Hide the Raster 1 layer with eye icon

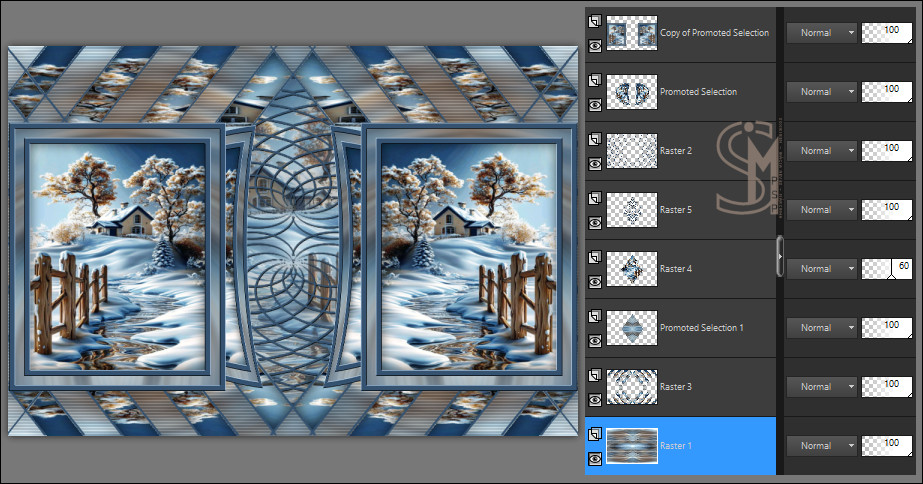tap(595, 458)
